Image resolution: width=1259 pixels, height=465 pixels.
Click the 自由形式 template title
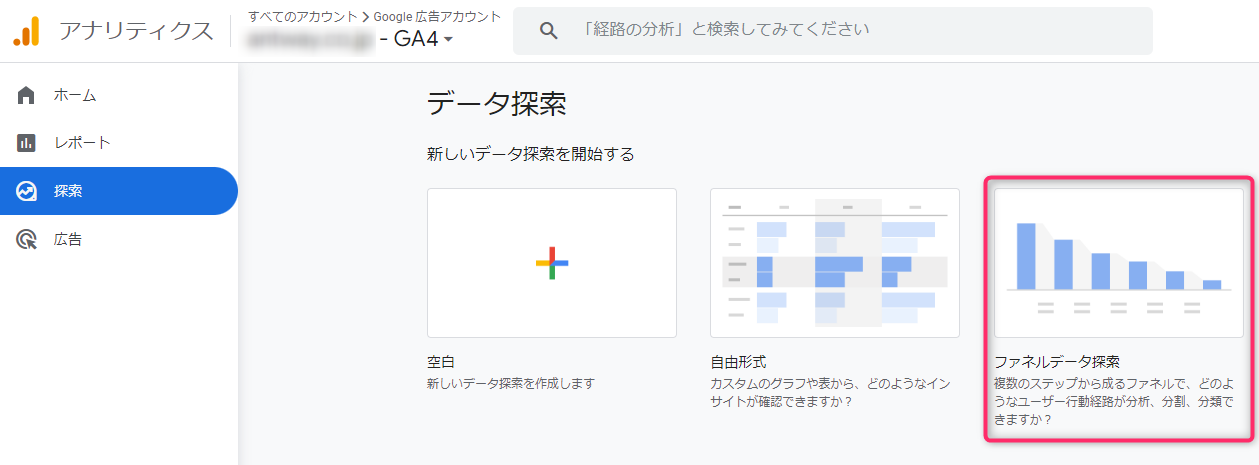pyautogui.click(x=738, y=362)
